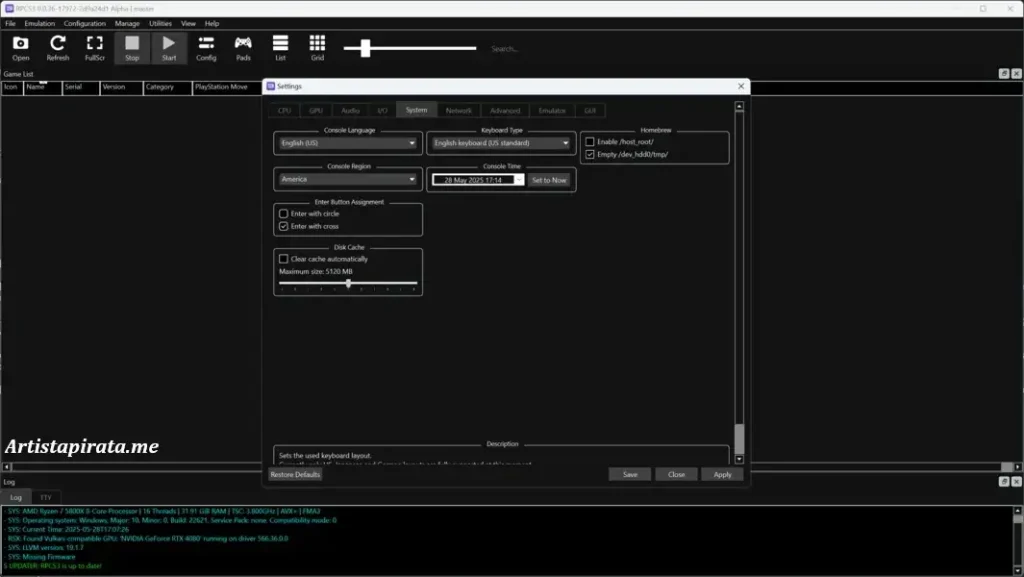Switch to the Network settings tab
Viewport: 1024px width, 577px height.
pos(457,111)
